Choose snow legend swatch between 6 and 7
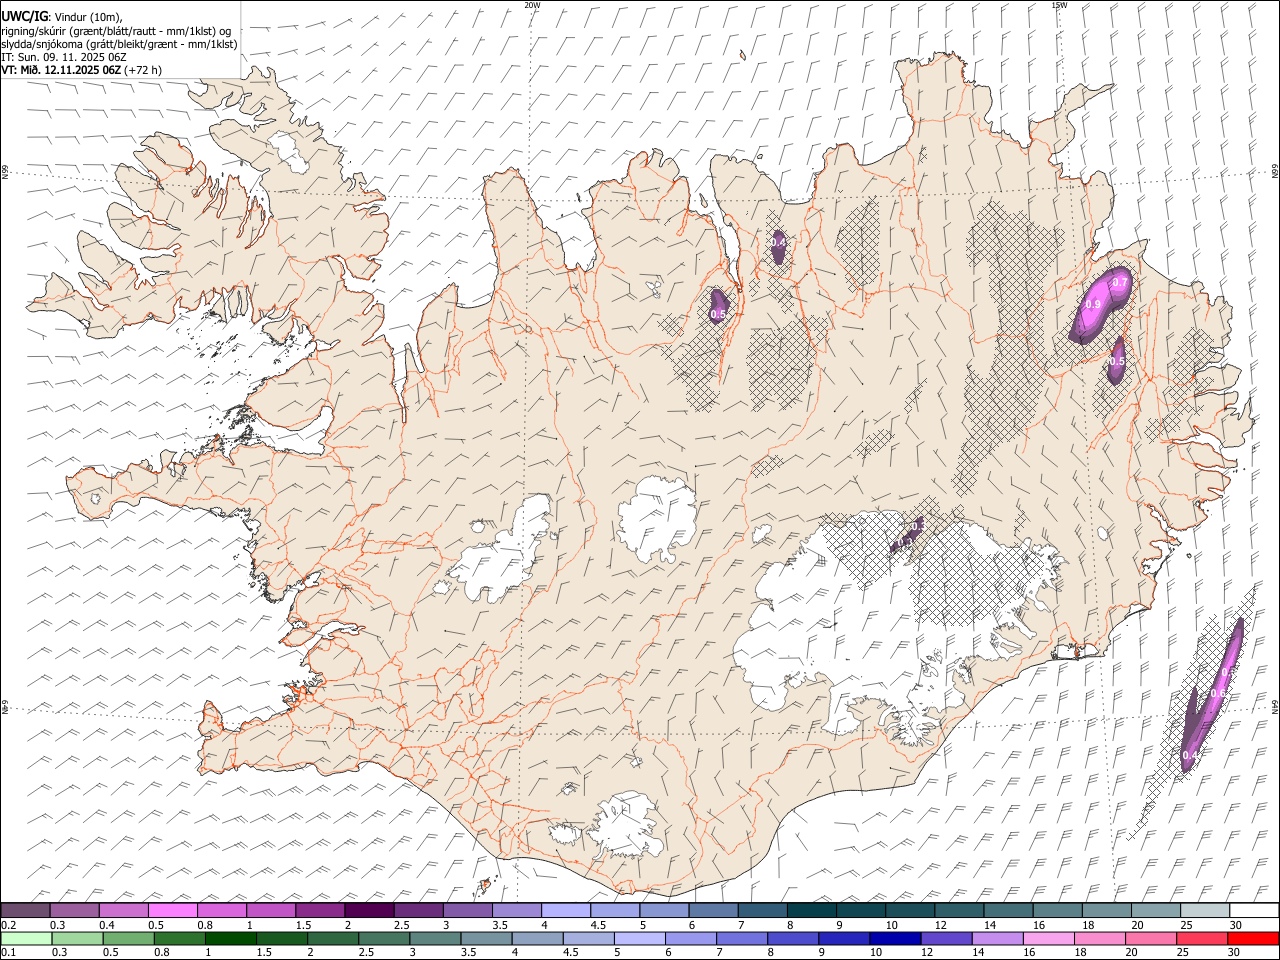 [x=713, y=911]
